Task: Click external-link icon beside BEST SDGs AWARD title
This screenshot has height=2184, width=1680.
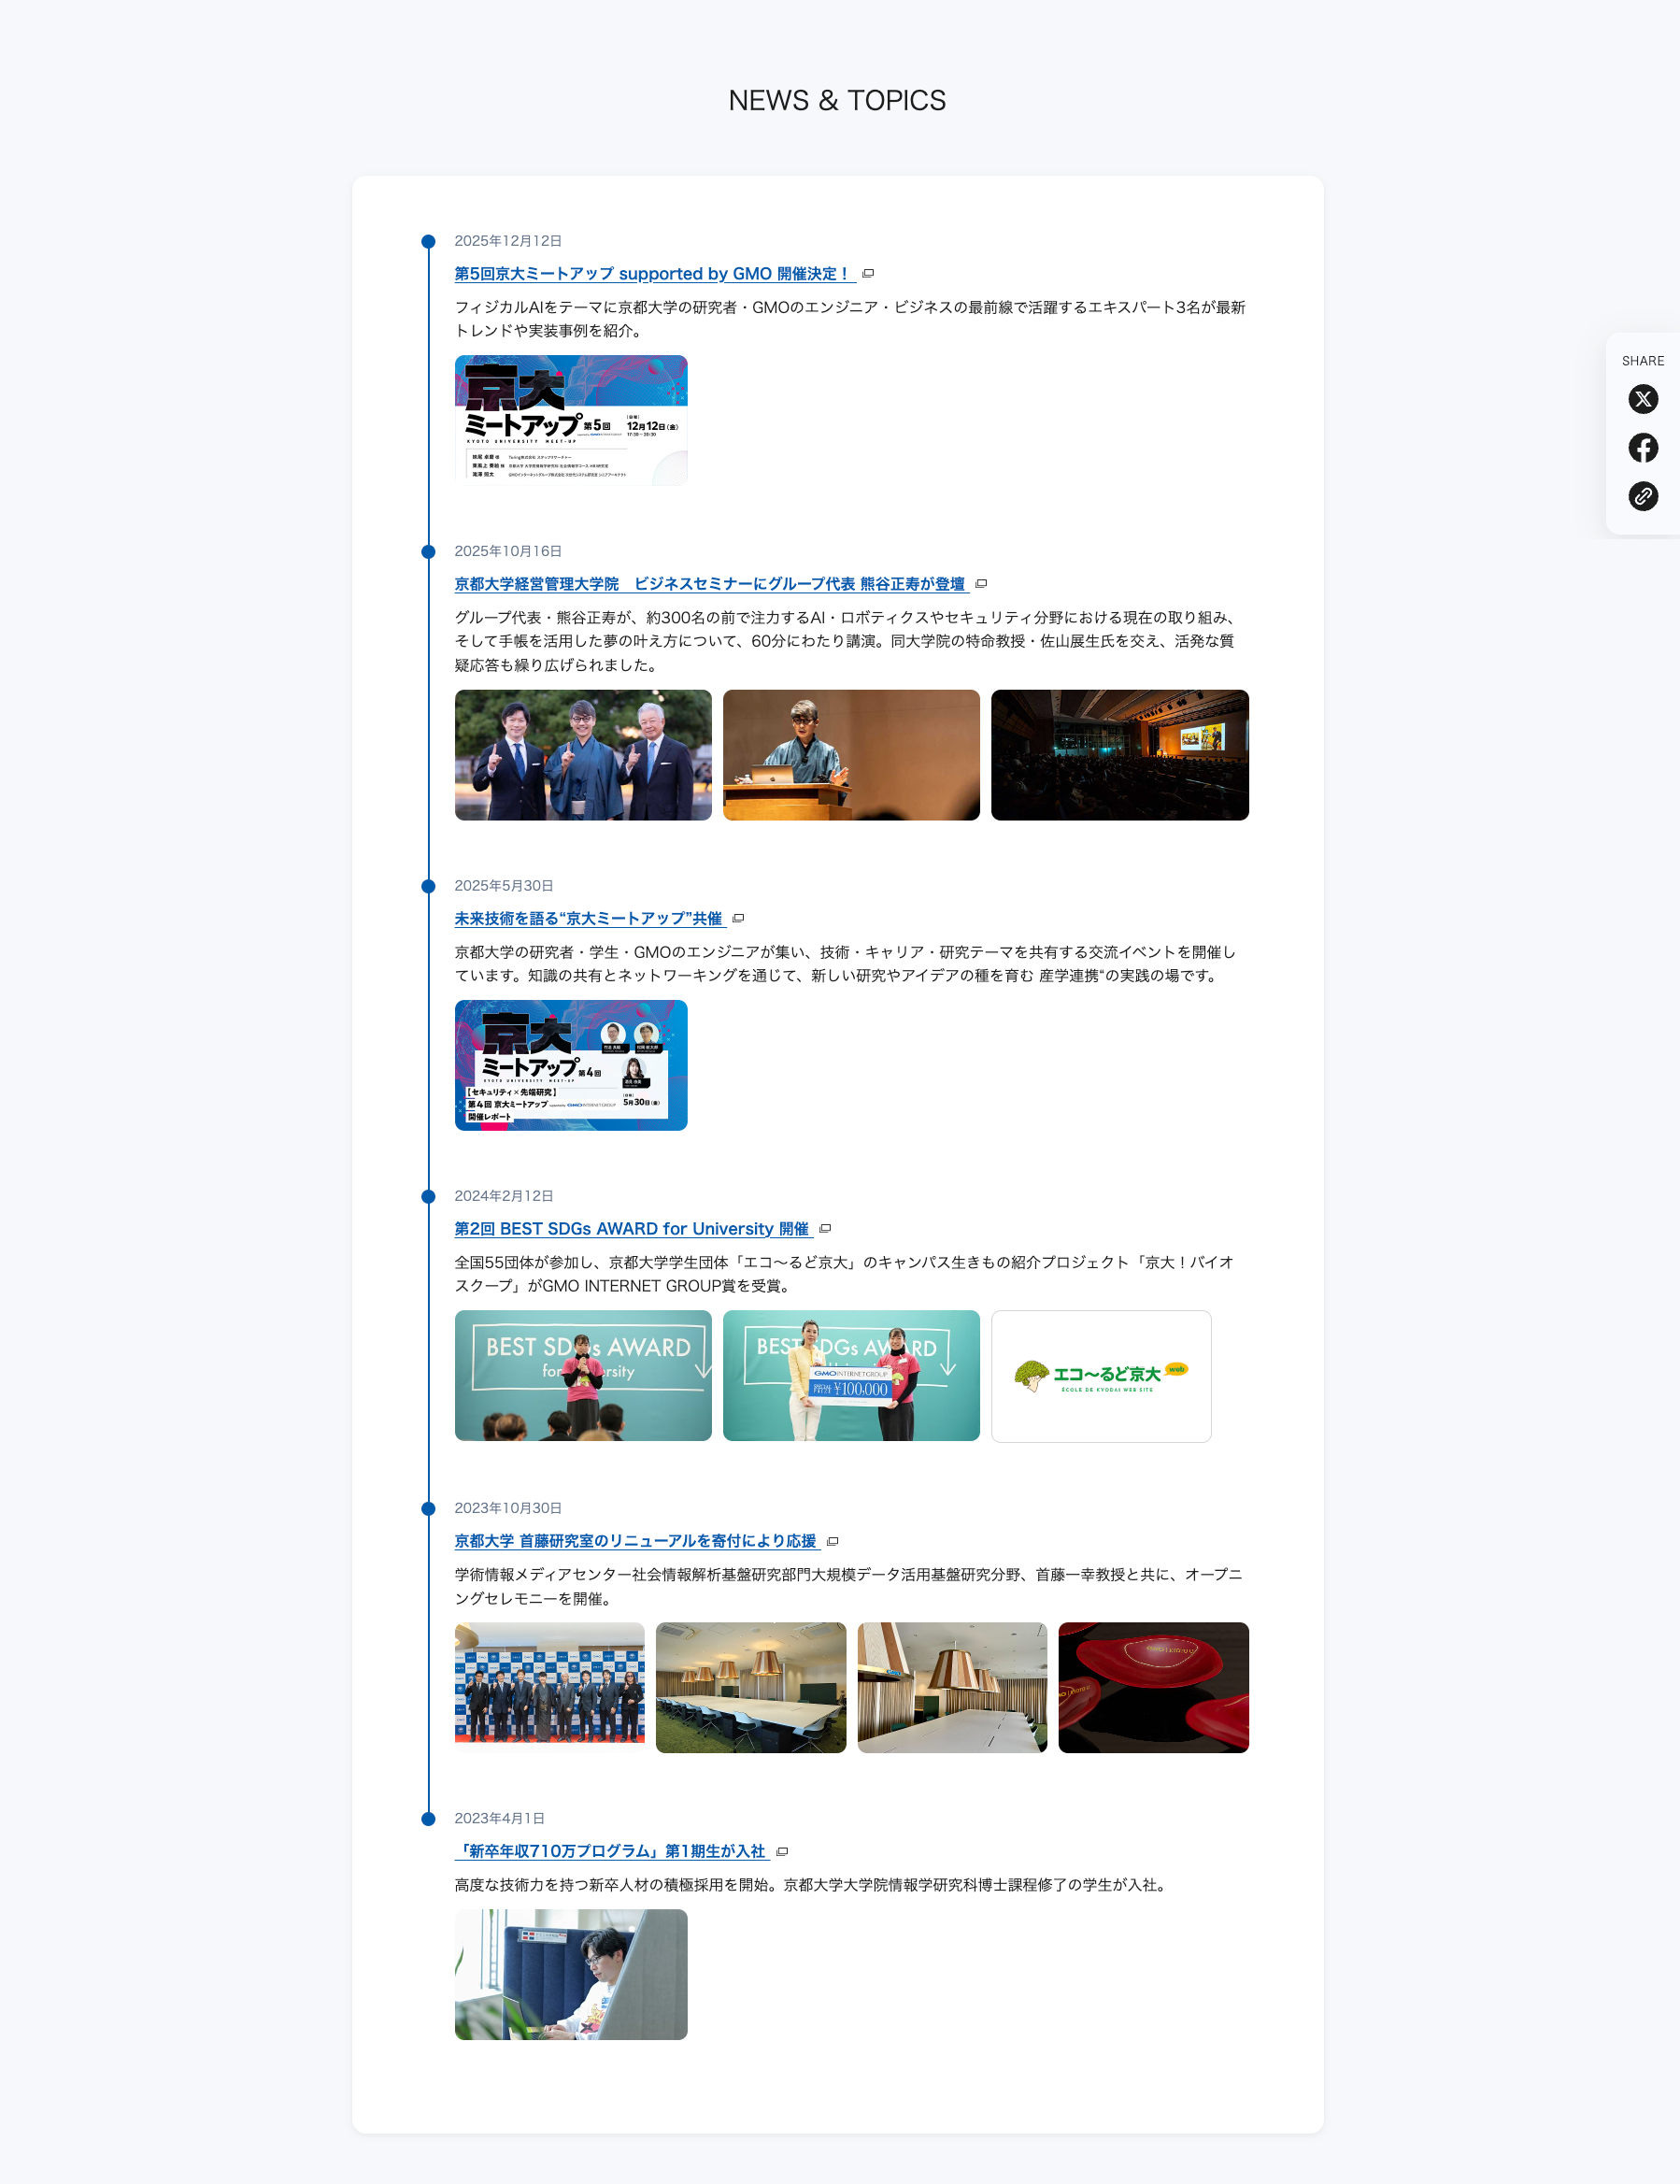Action: pyautogui.click(x=825, y=1229)
